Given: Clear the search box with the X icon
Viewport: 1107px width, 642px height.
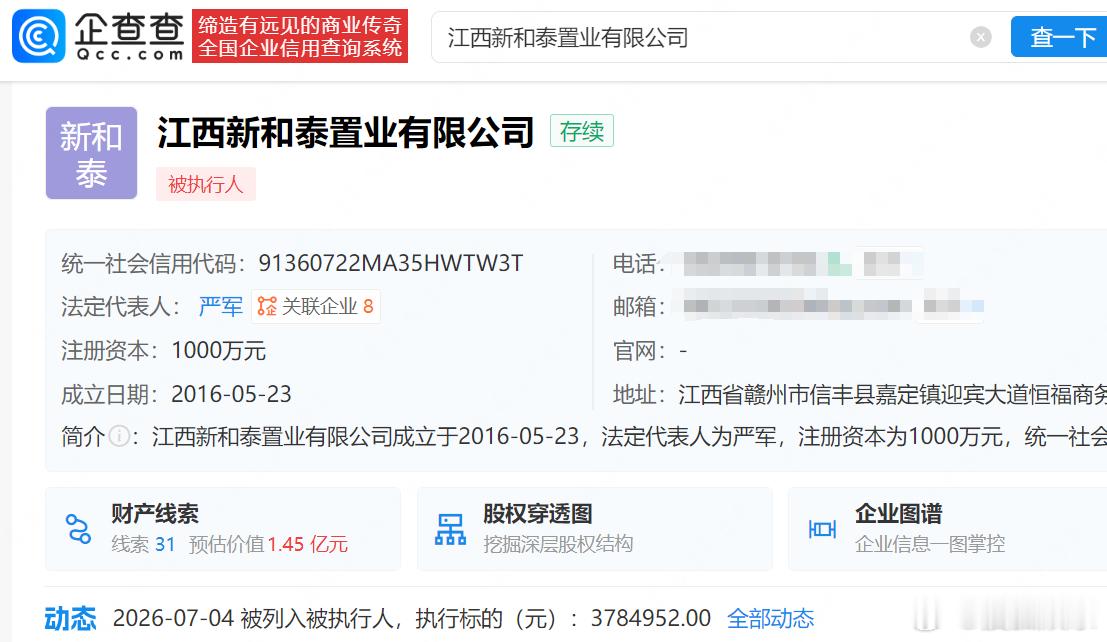Looking at the screenshot, I should [x=981, y=37].
